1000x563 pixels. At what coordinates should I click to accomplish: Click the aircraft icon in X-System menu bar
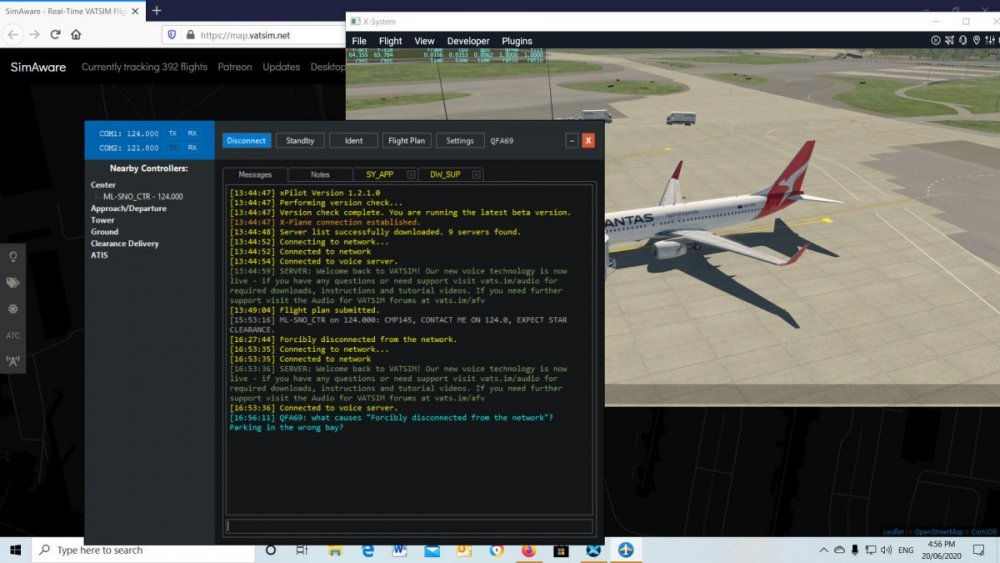pyautogui.click(x=949, y=40)
